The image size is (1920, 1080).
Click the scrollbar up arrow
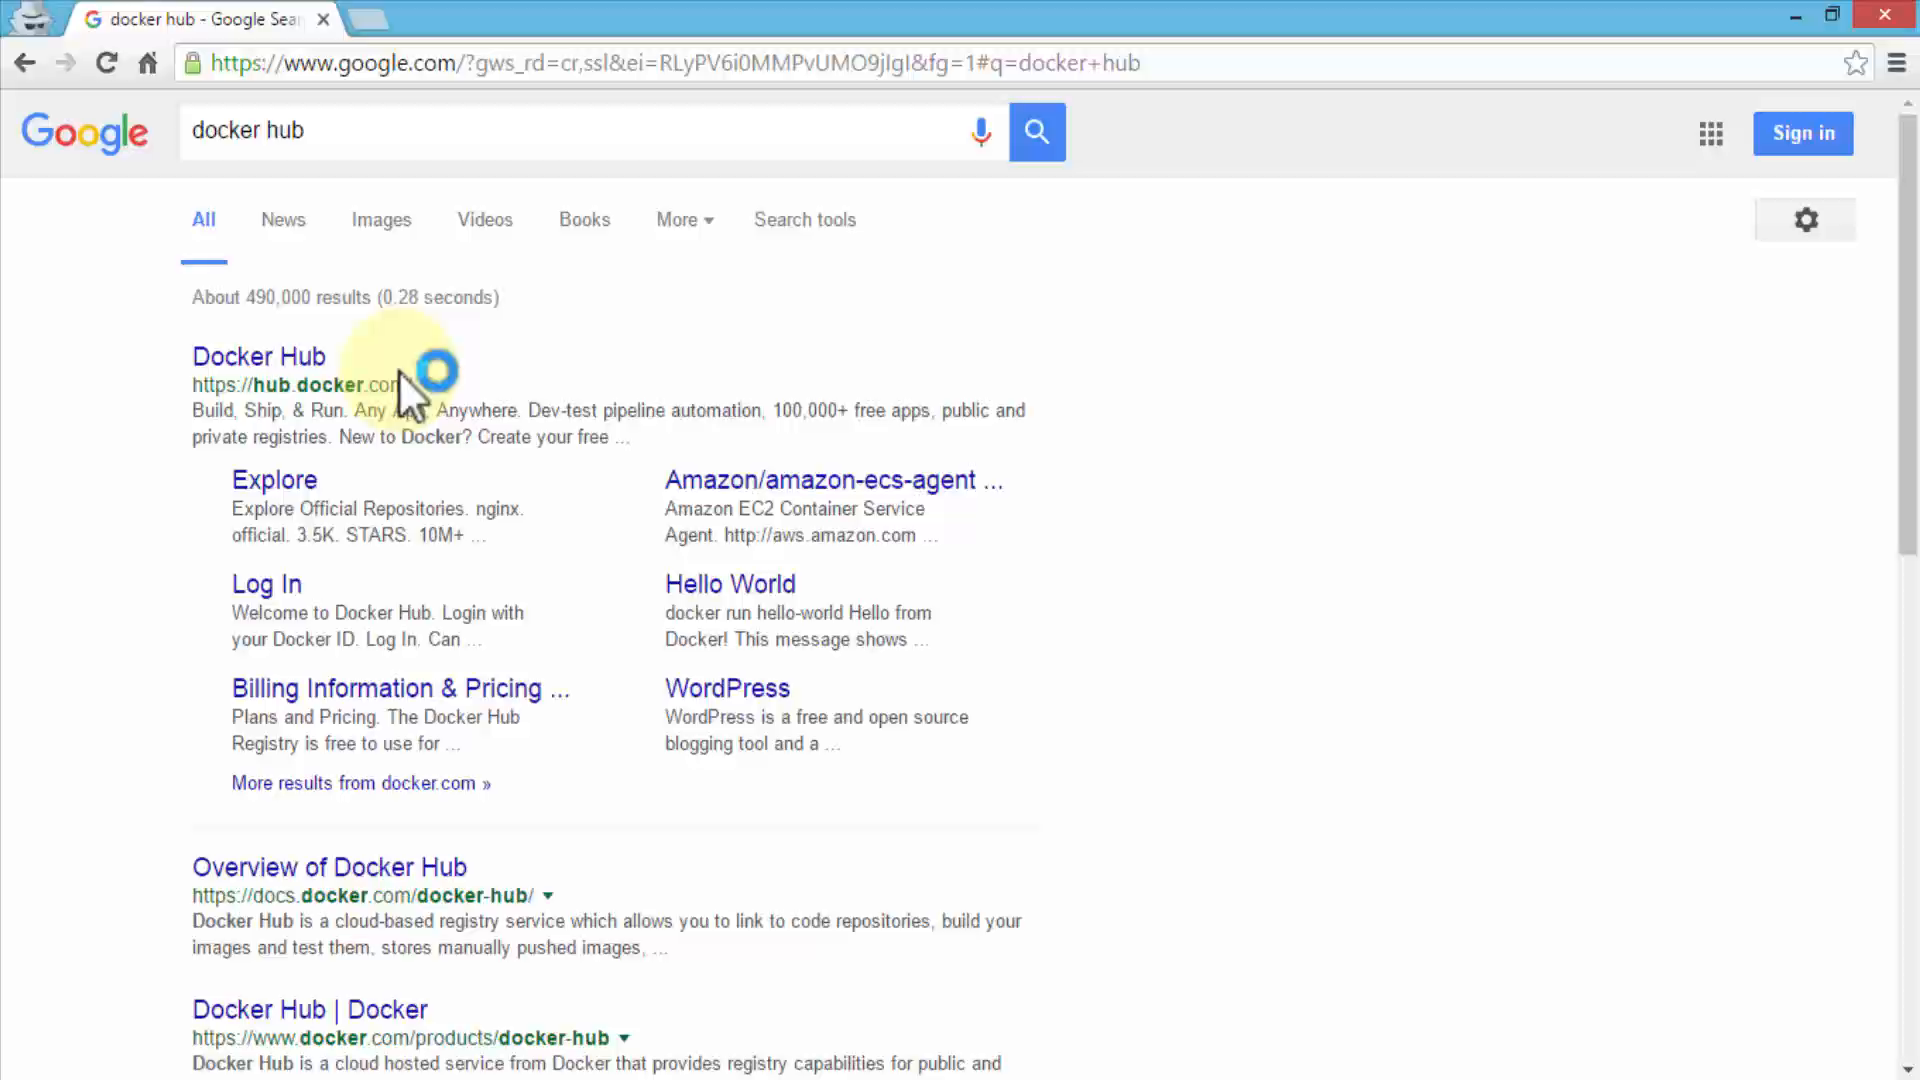(x=1908, y=102)
